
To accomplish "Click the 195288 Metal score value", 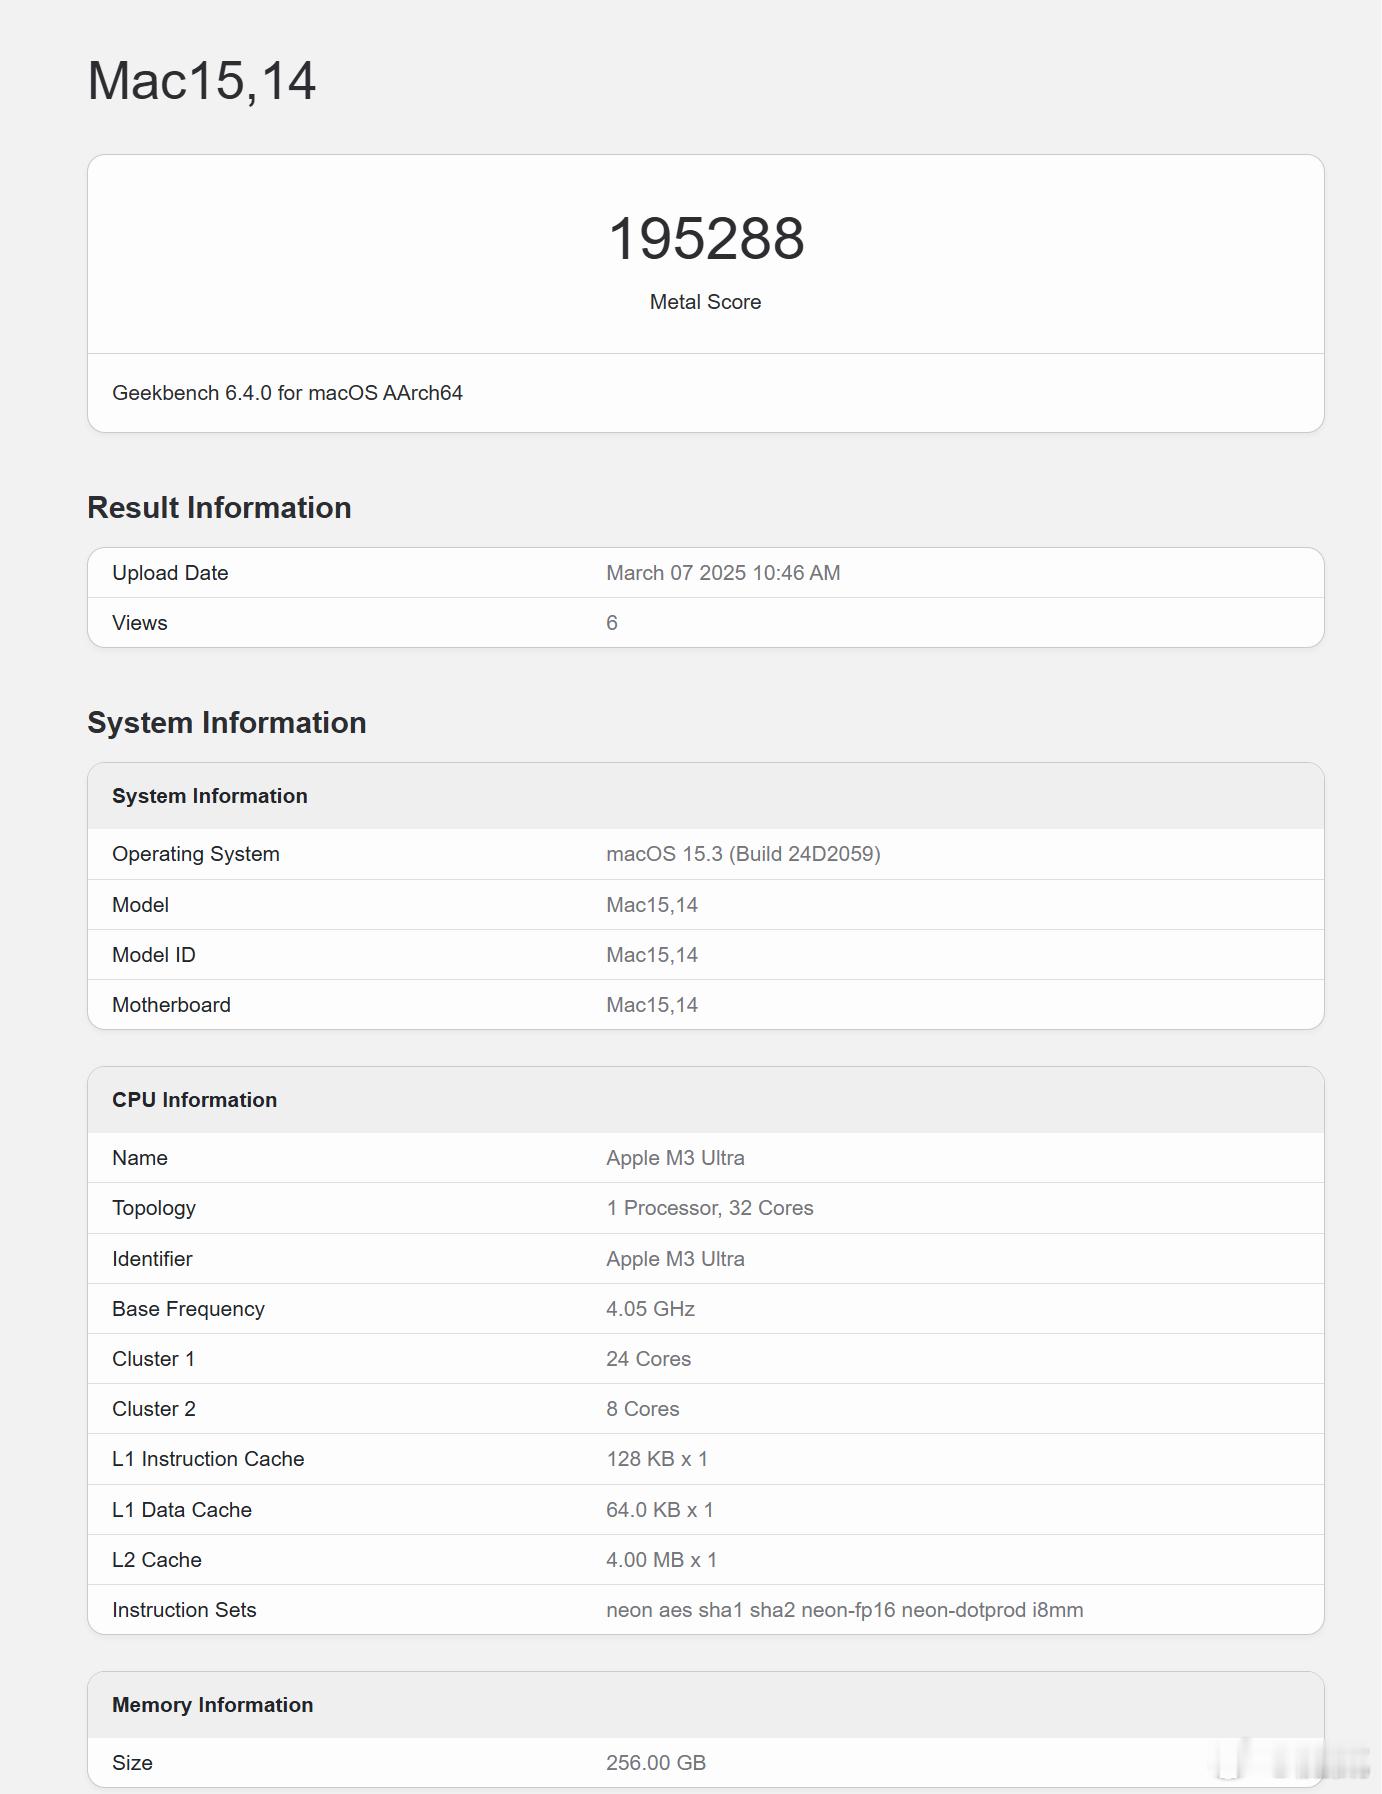I will coord(706,239).
